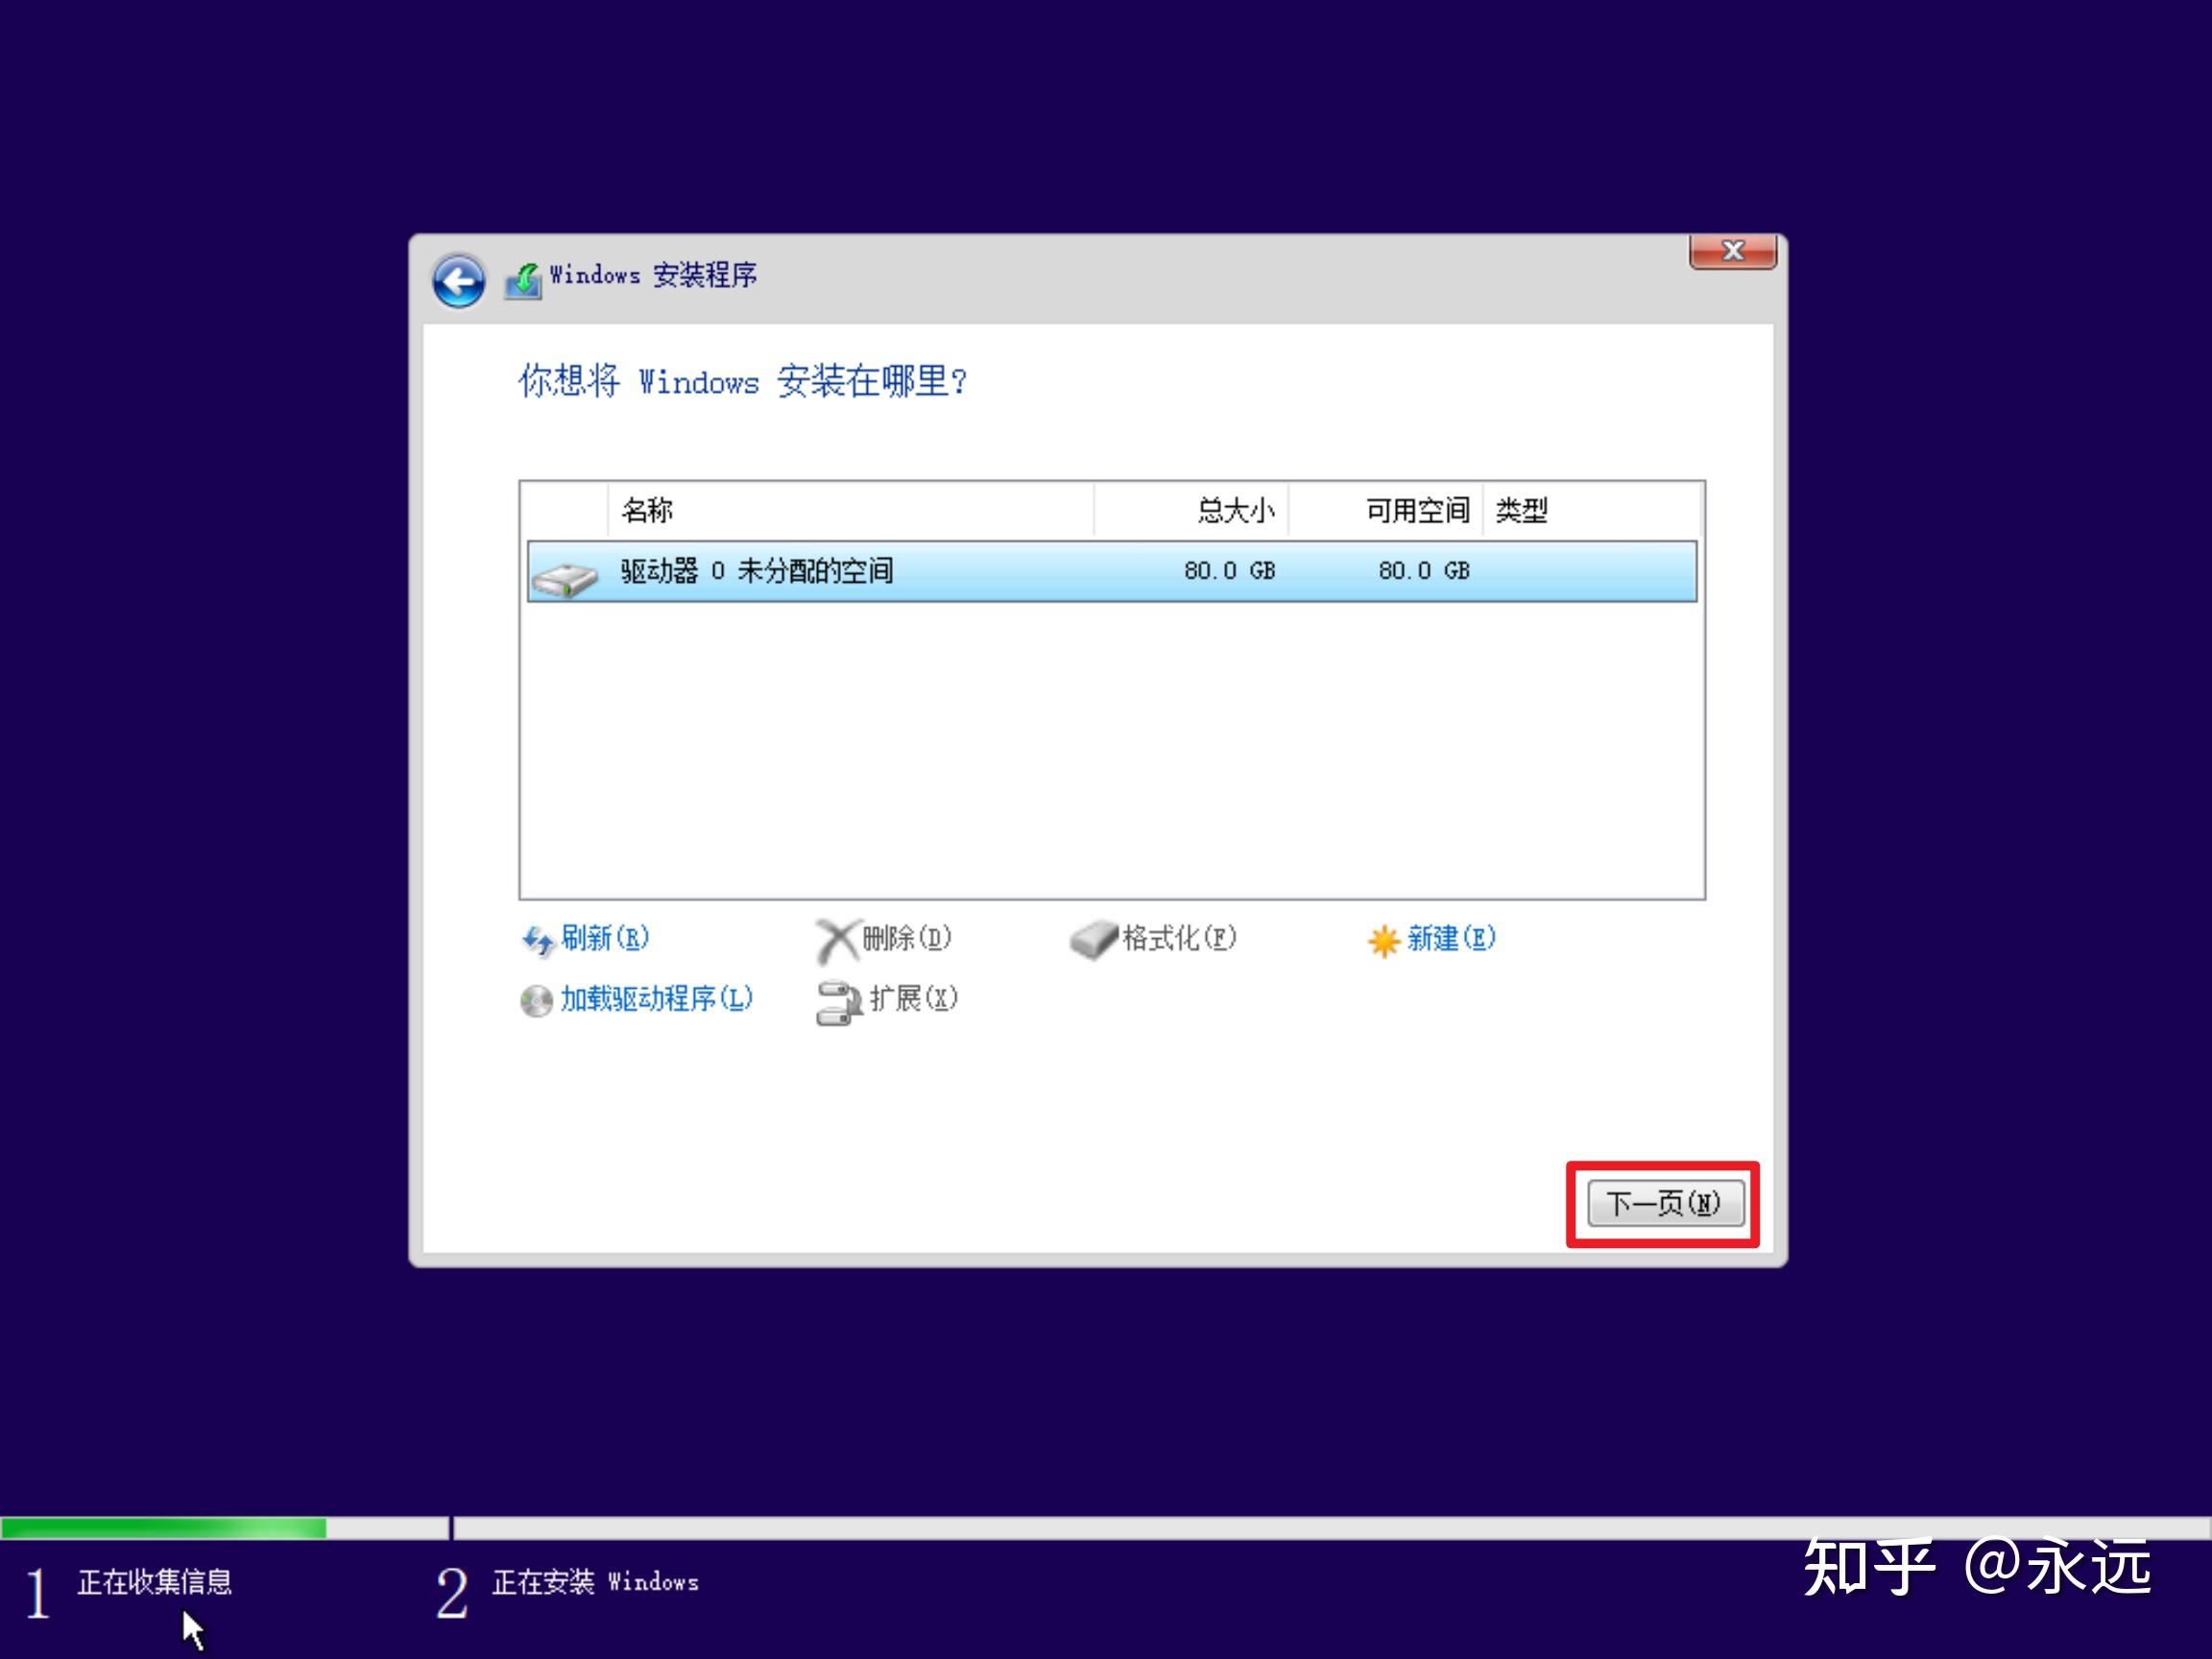The width and height of the screenshot is (2212, 1659).
Task: Click the Extend (扩展) partition icon
Action: pyautogui.click(x=836, y=999)
